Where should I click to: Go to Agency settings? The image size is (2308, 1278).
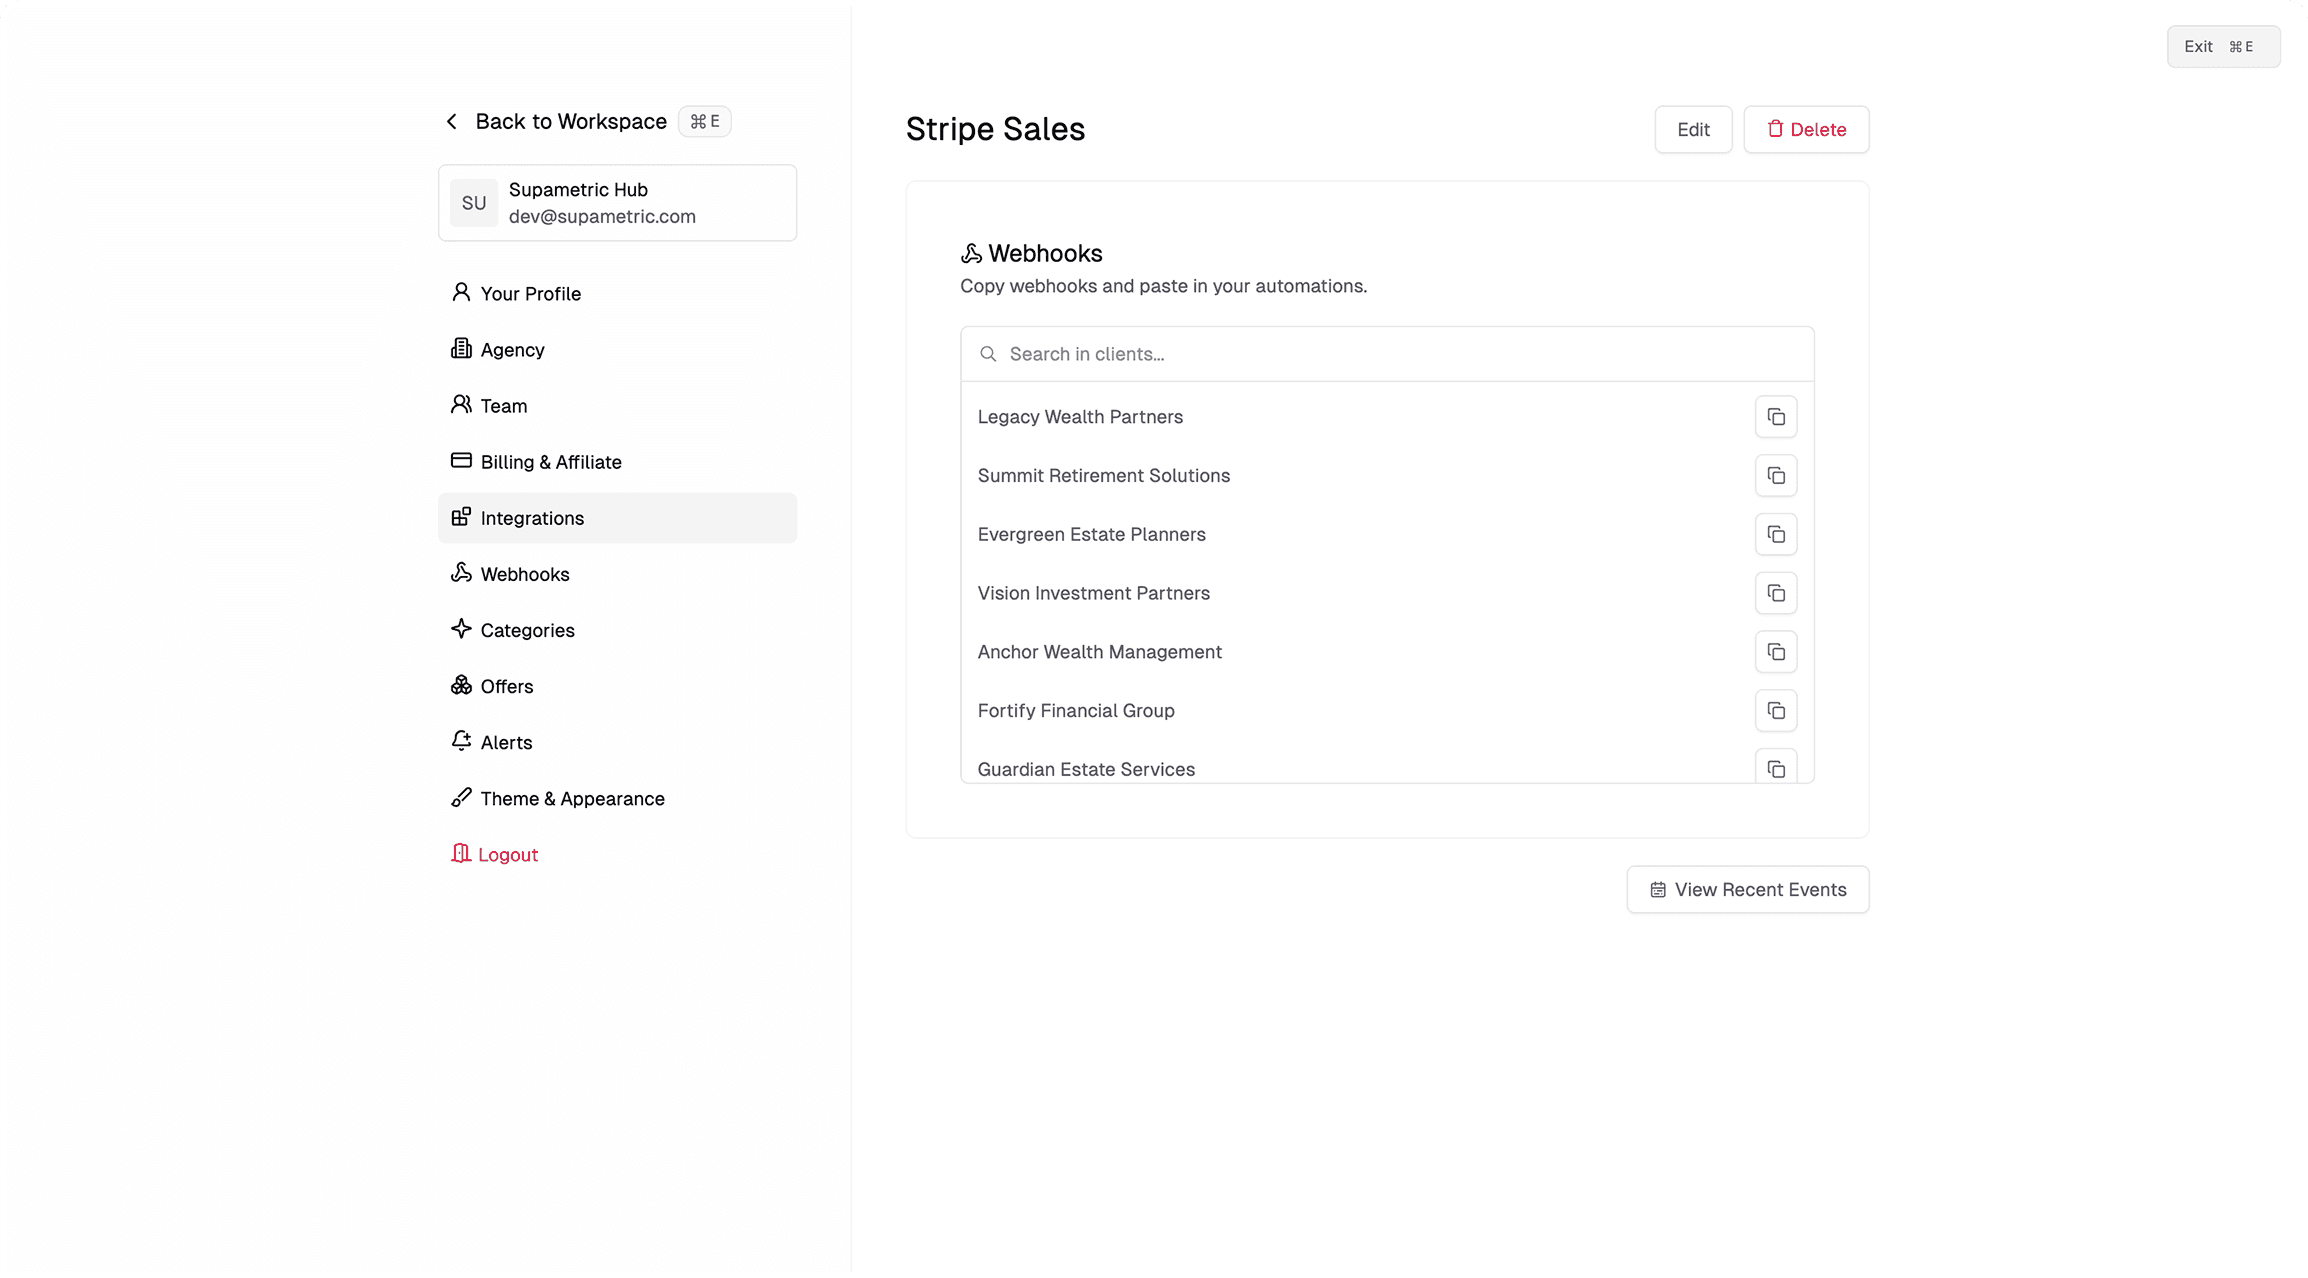click(x=512, y=350)
